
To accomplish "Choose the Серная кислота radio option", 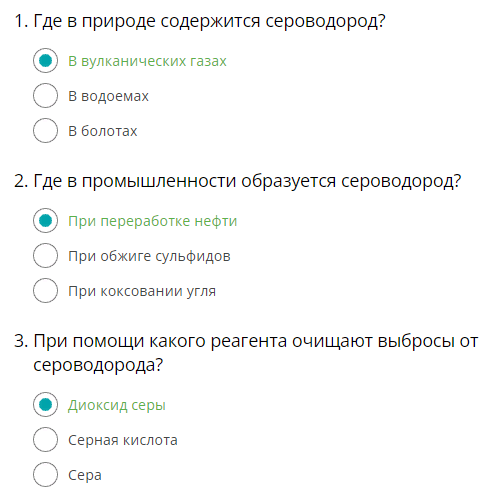I will point(45,440).
